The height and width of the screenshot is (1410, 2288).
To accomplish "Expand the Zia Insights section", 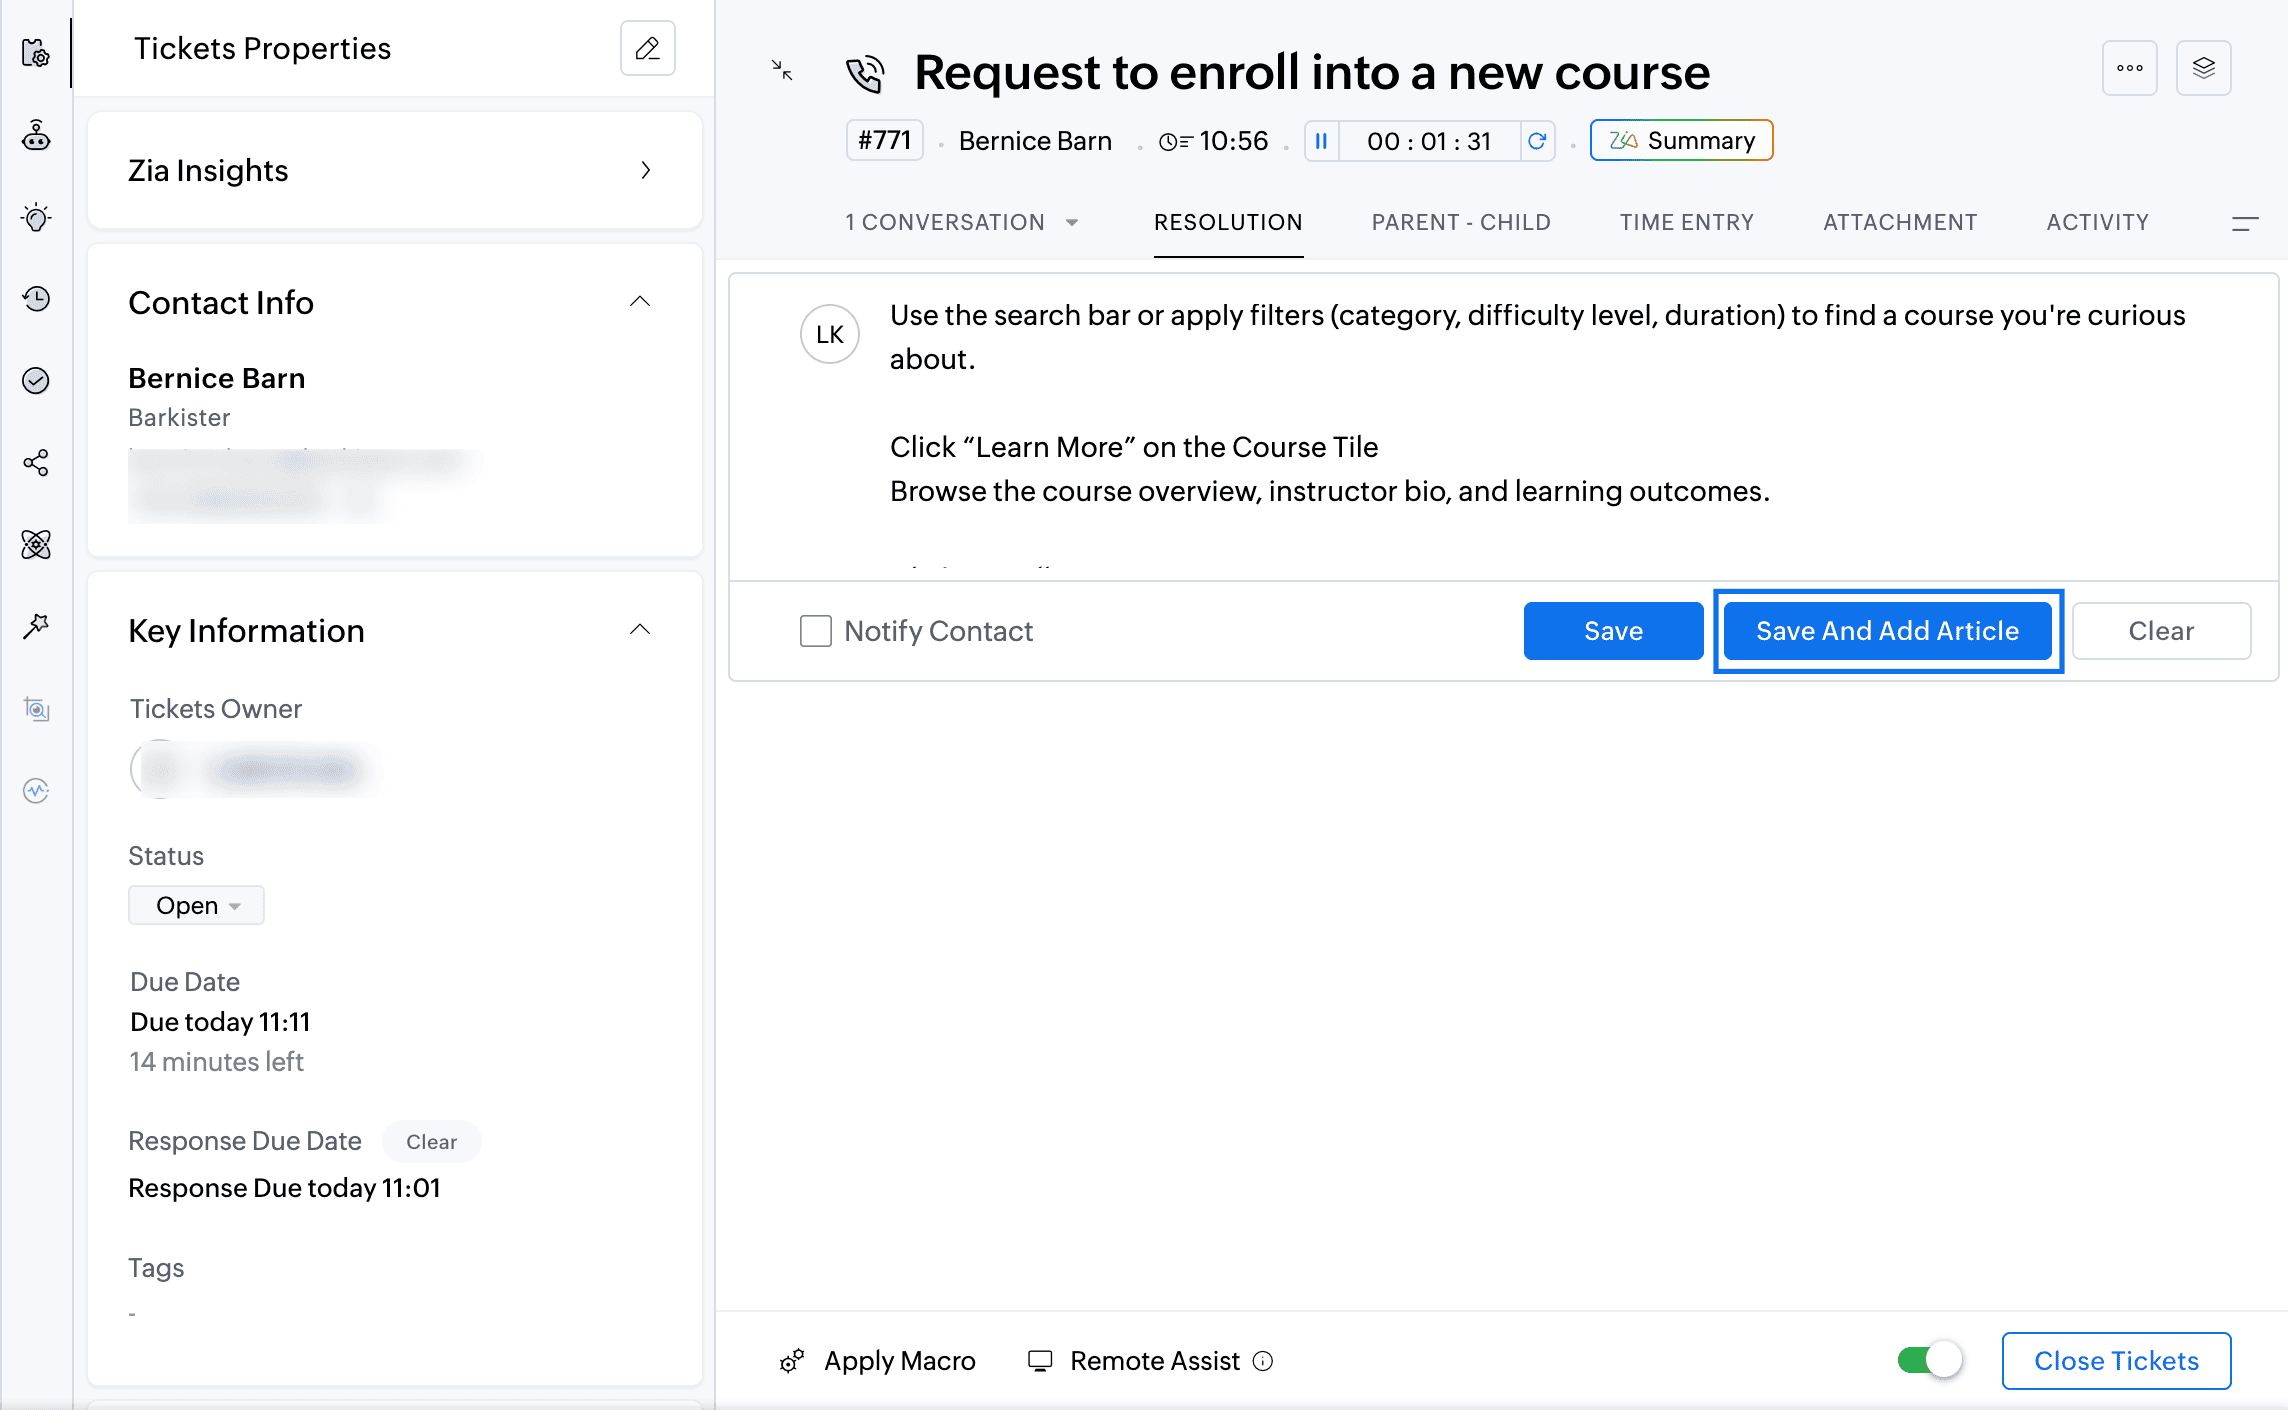I will 645,170.
